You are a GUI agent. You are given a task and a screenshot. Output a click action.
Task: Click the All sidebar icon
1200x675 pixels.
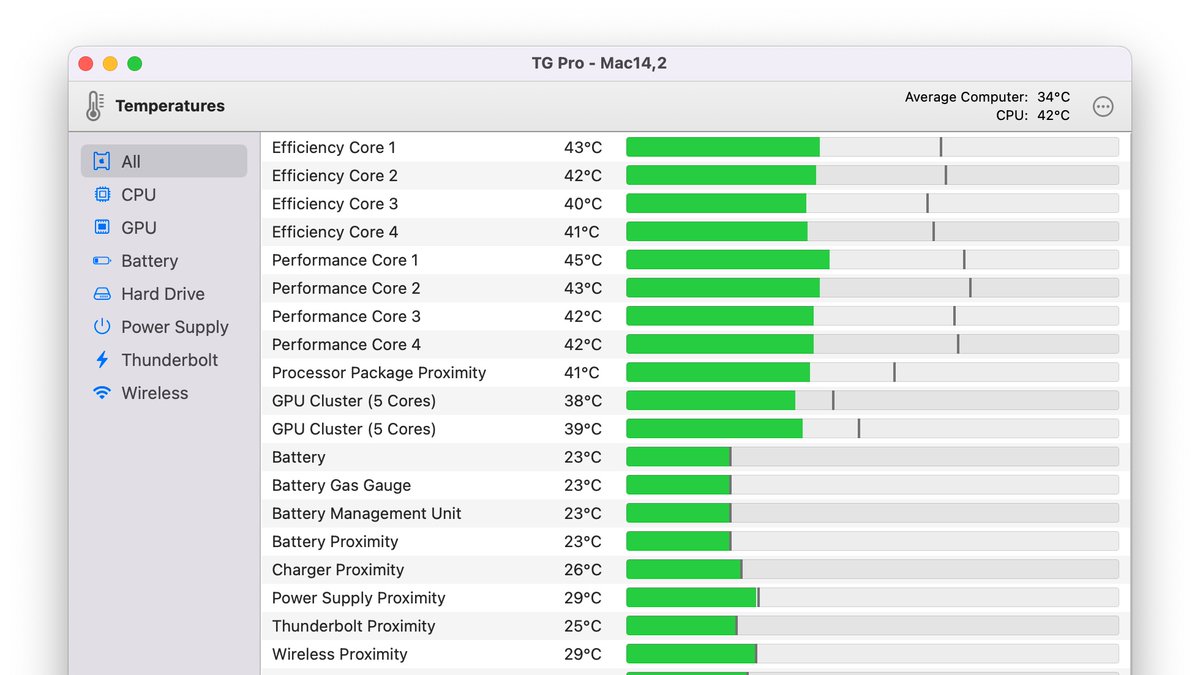(101, 161)
